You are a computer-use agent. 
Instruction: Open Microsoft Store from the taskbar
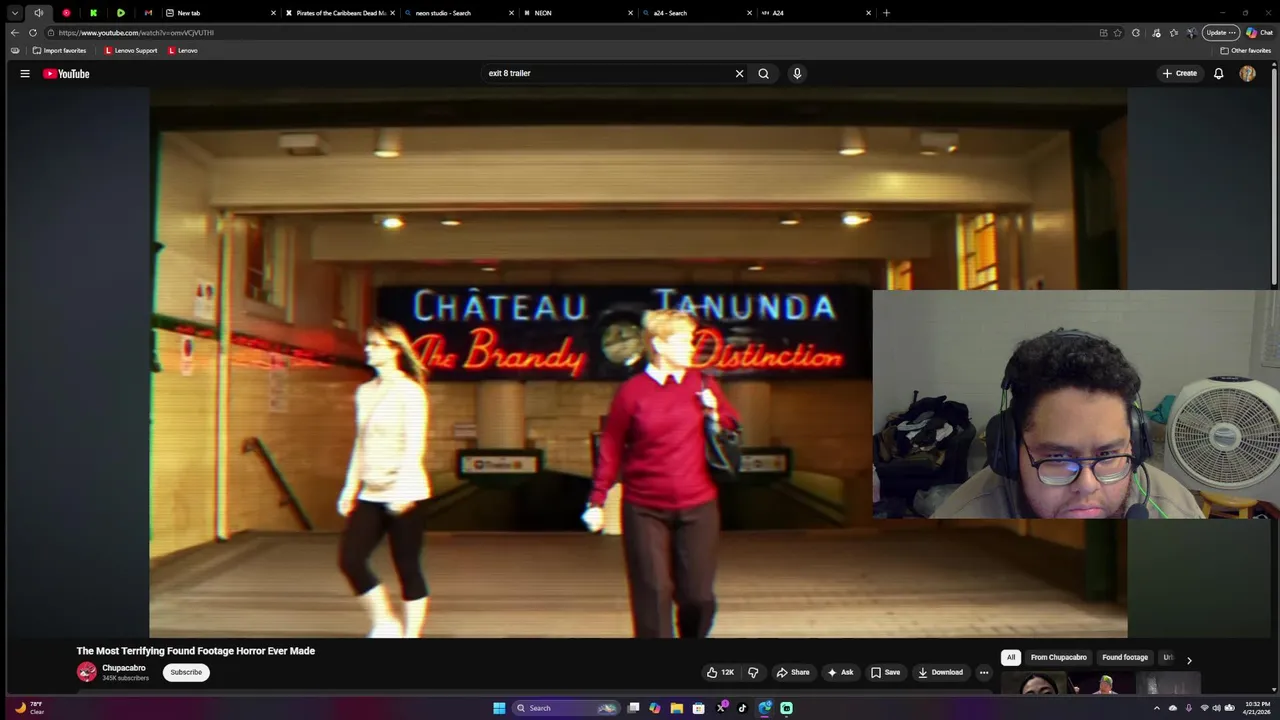pyautogui.click(x=698, y=708)
